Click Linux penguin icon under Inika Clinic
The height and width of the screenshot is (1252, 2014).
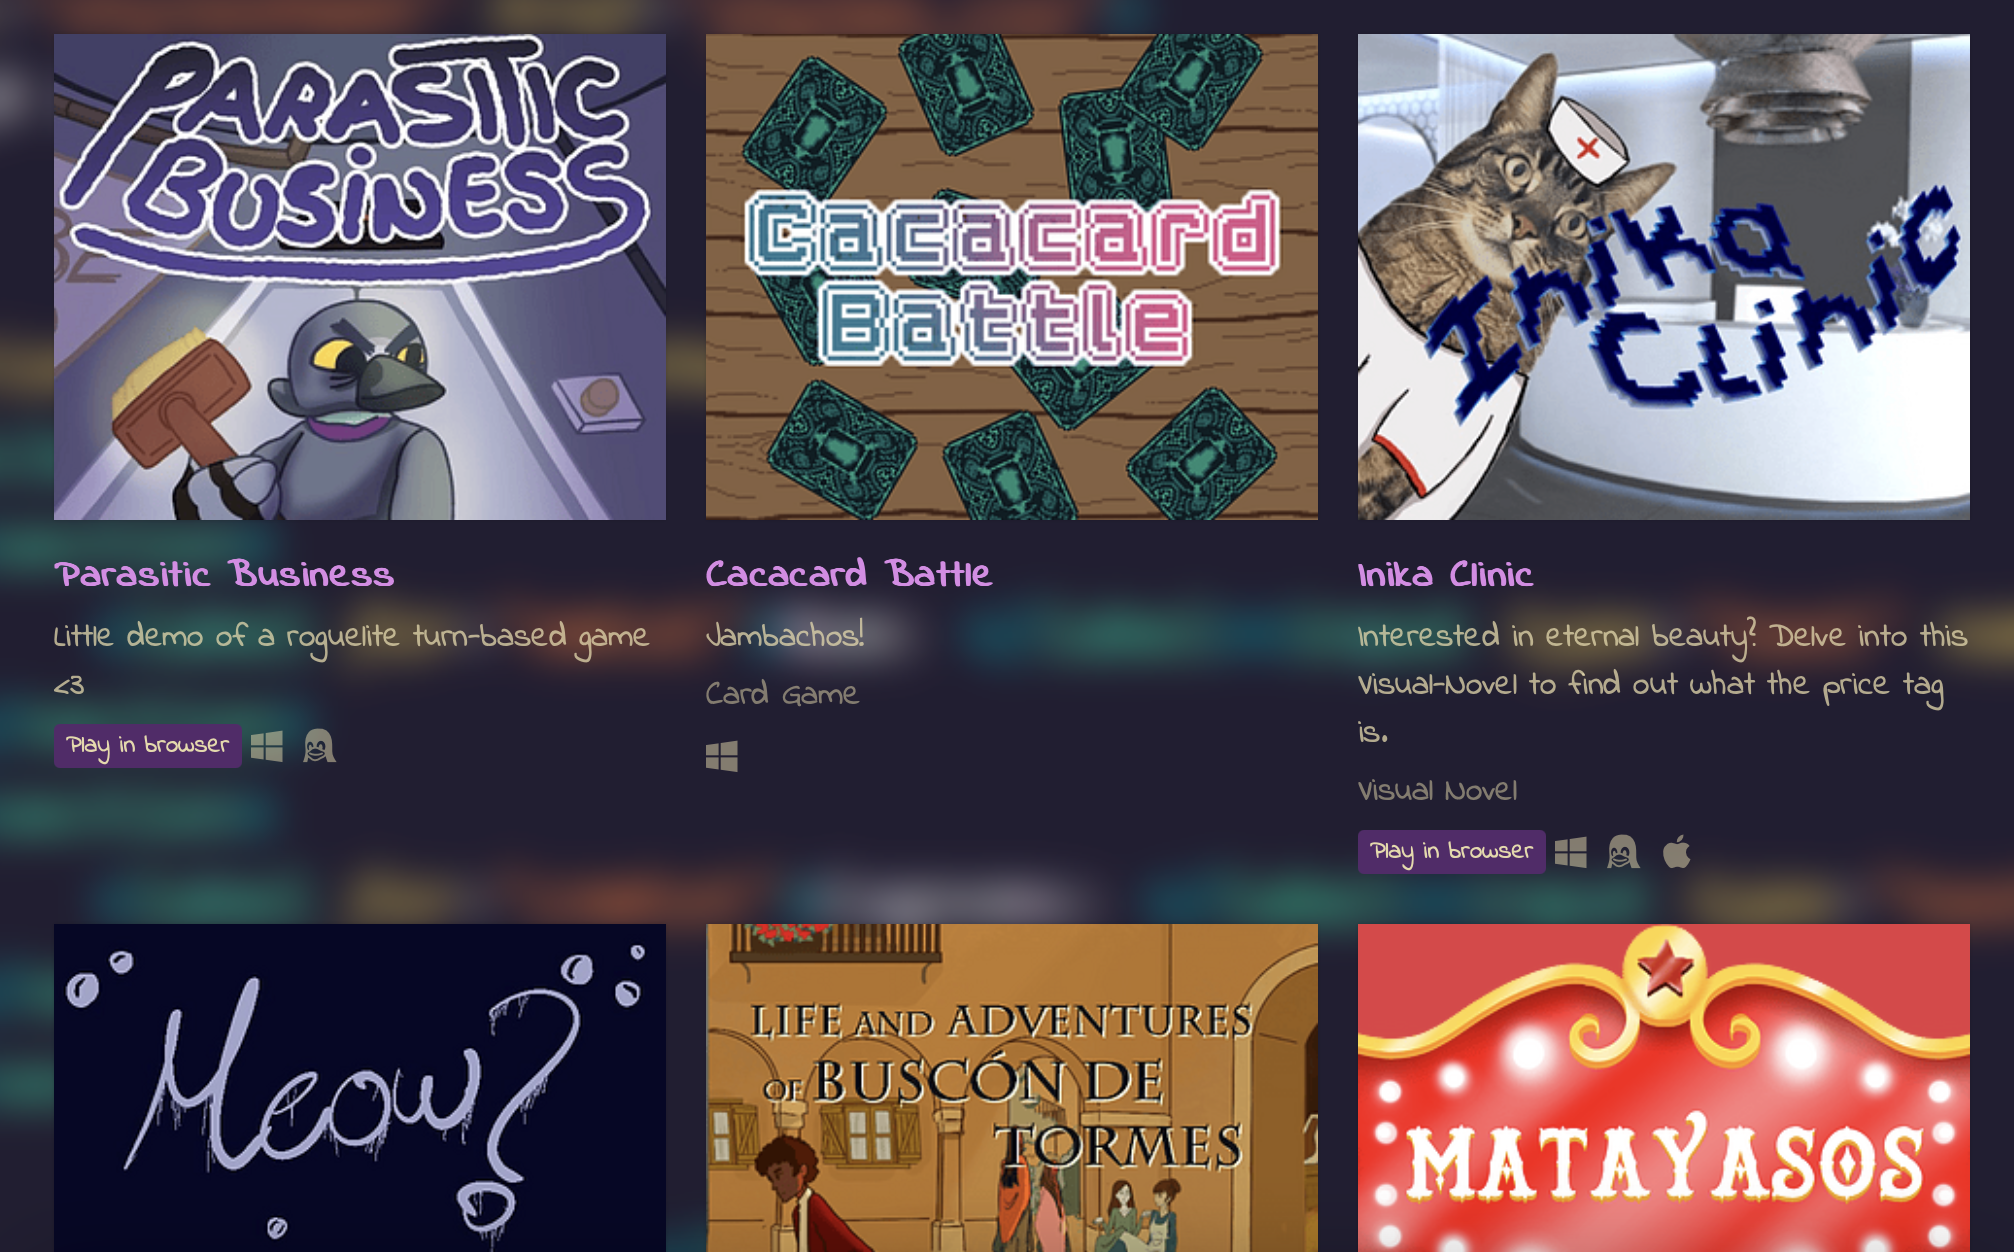(x=1623, y=852)
